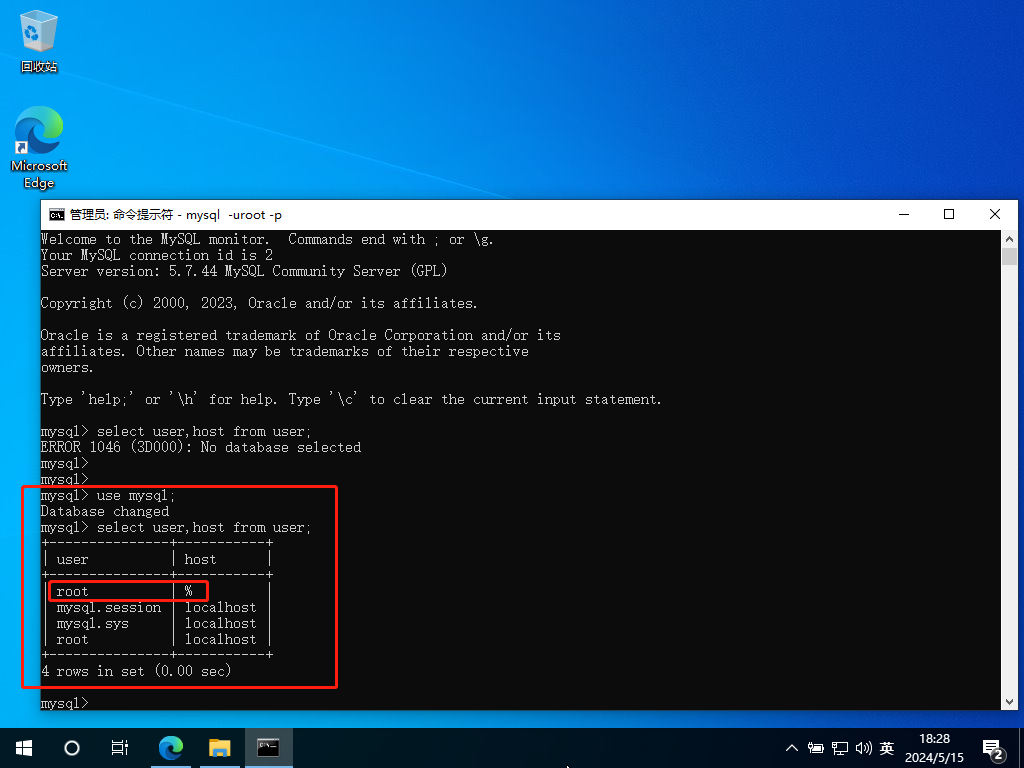1024x768 pixels.
Task: Select the Command Prompt taskbar button
Action: (268, 747)
